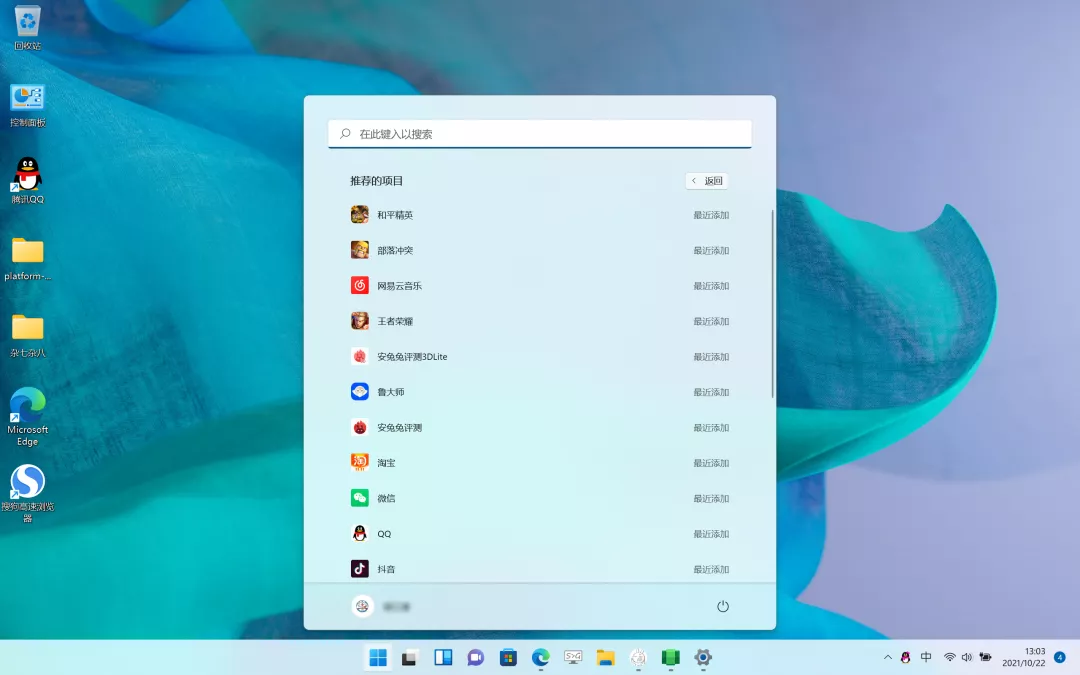1080x675 pixels.
Task: Select 网易云音乐 text label
Action: (399, 286)
